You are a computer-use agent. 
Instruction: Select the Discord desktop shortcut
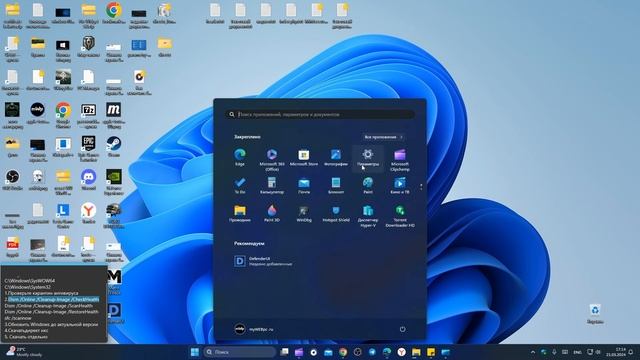(88, 180)
